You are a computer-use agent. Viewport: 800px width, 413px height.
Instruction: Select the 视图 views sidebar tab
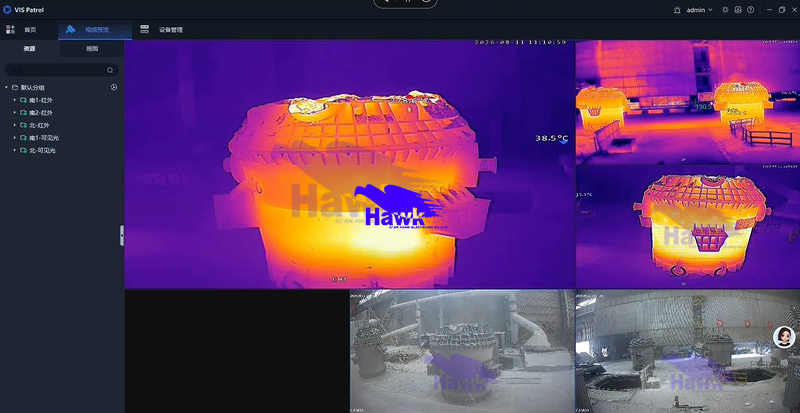[92, 49]
